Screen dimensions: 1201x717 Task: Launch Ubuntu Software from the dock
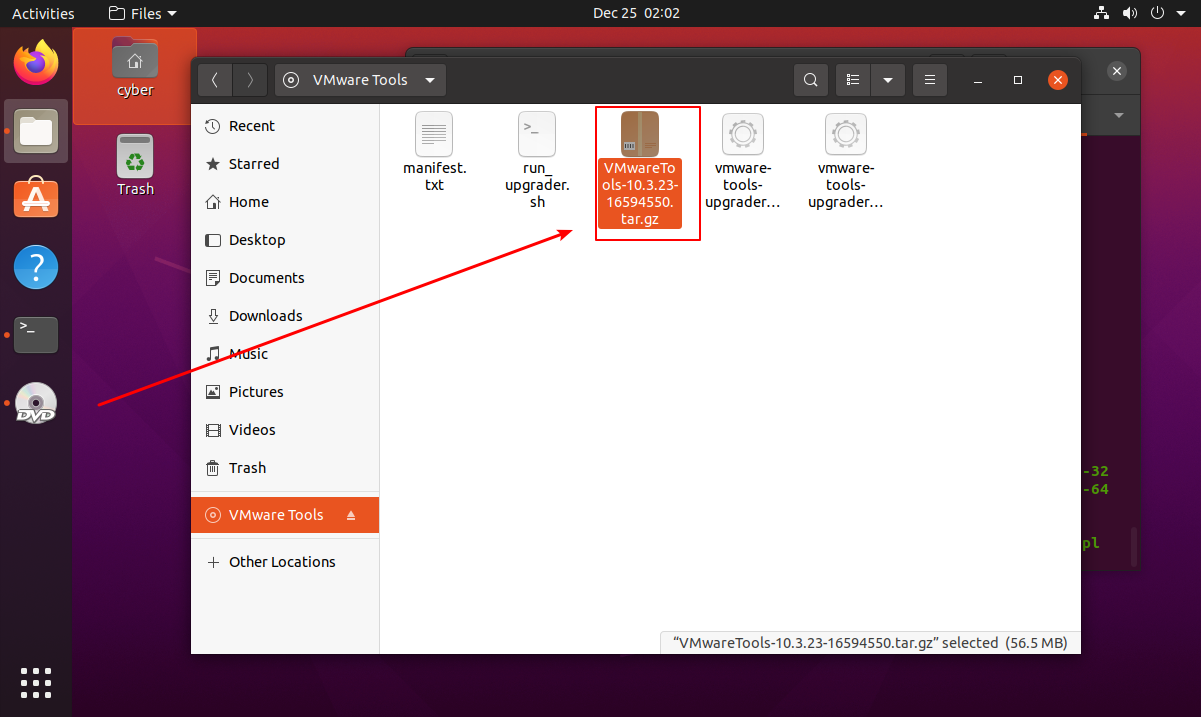point(36,199)
